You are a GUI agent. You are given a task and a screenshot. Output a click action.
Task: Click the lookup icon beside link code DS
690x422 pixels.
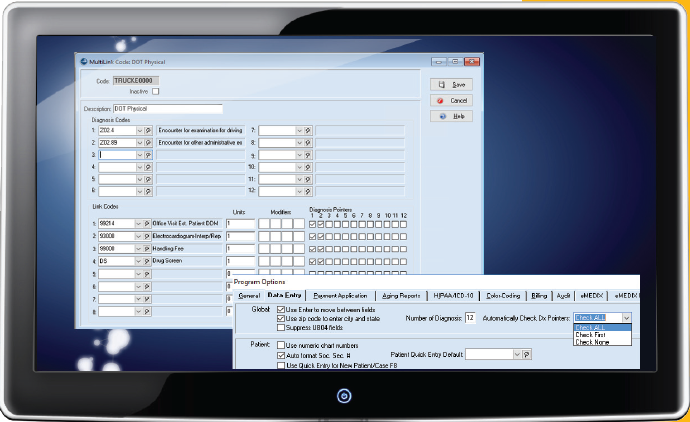pos(149,260)
